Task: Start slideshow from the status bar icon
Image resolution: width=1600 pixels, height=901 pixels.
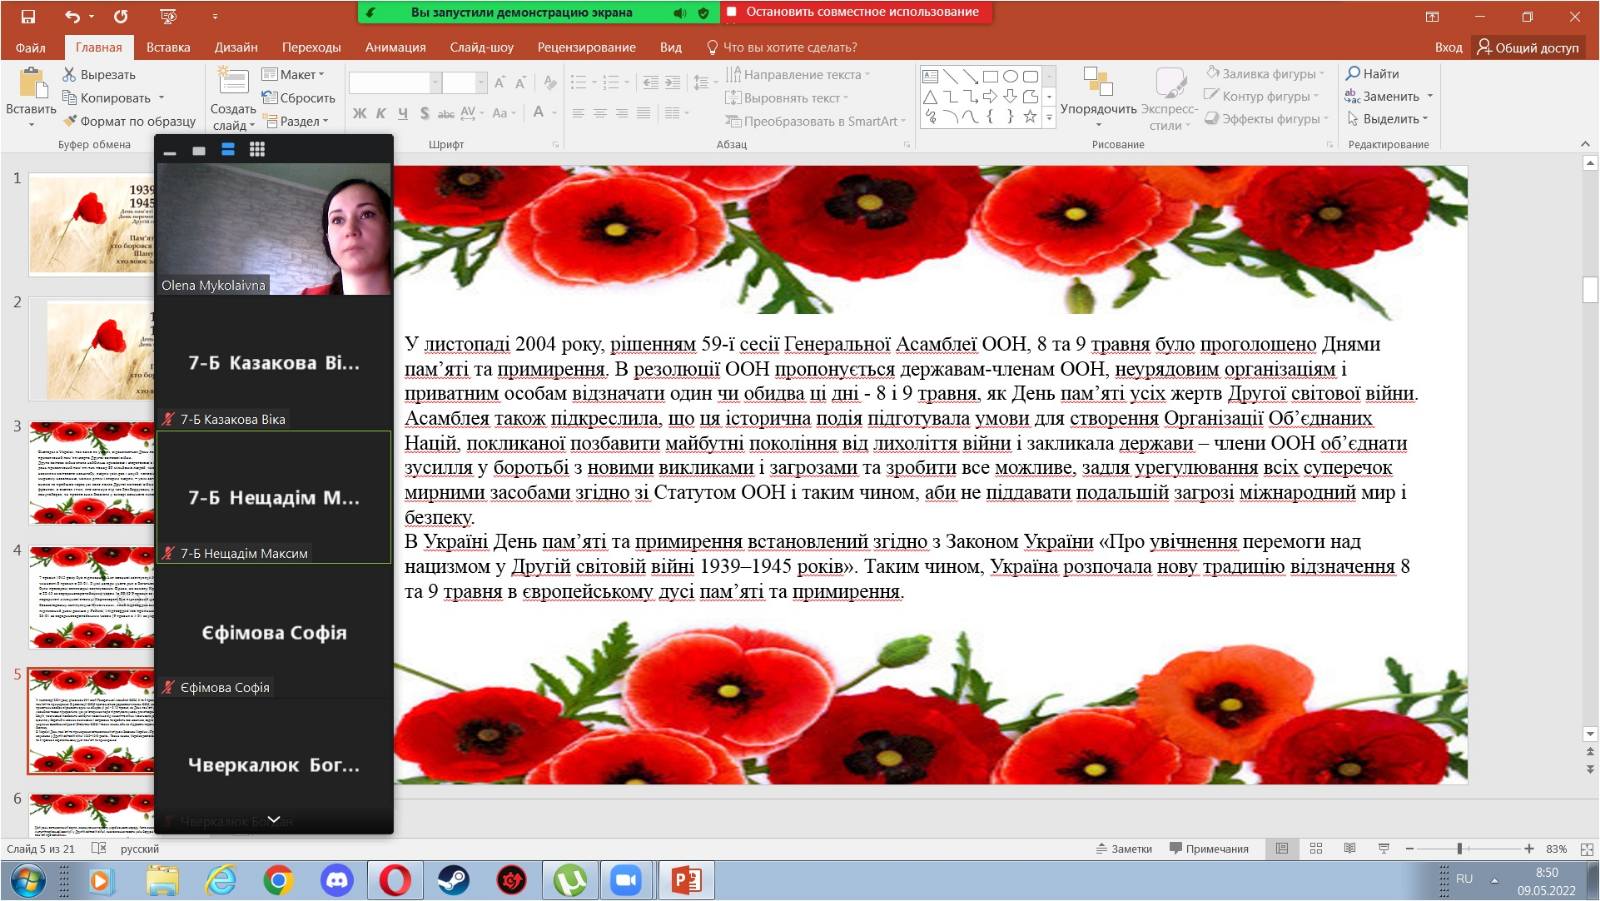Action: 1384,848
